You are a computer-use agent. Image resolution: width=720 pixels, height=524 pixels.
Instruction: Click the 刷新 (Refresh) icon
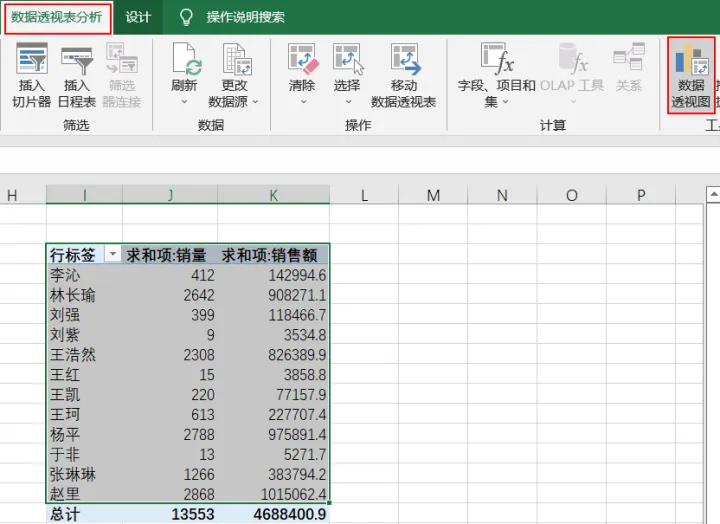[x=185, y=59]
